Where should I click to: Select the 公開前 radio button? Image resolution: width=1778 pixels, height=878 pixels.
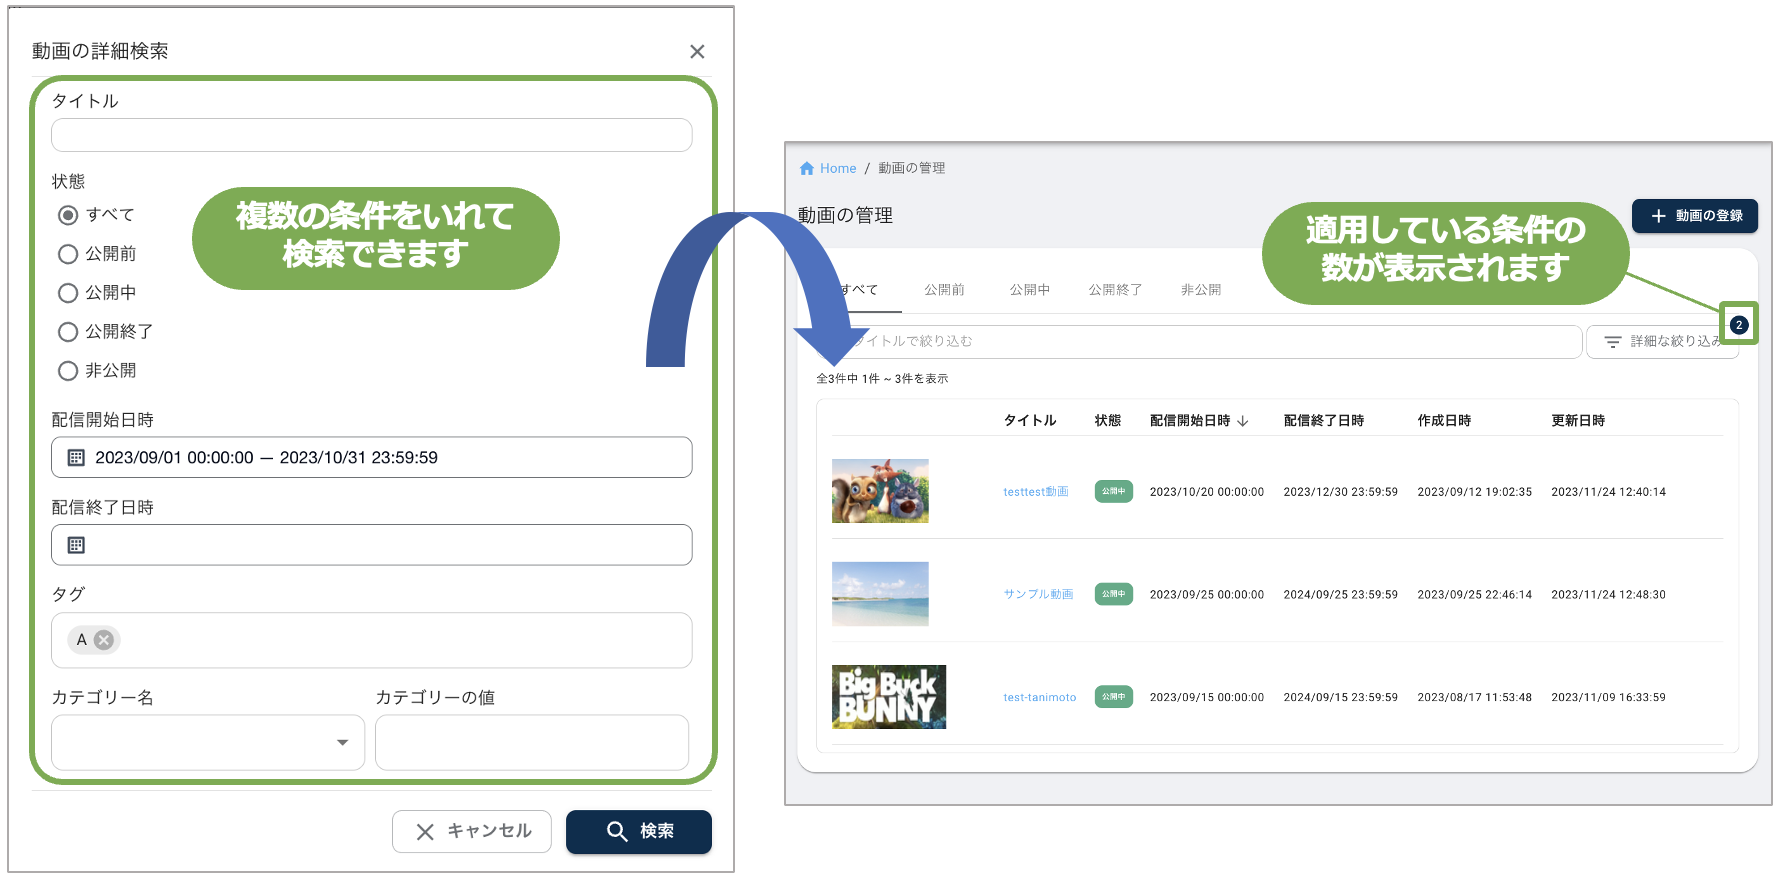(68, 254)
